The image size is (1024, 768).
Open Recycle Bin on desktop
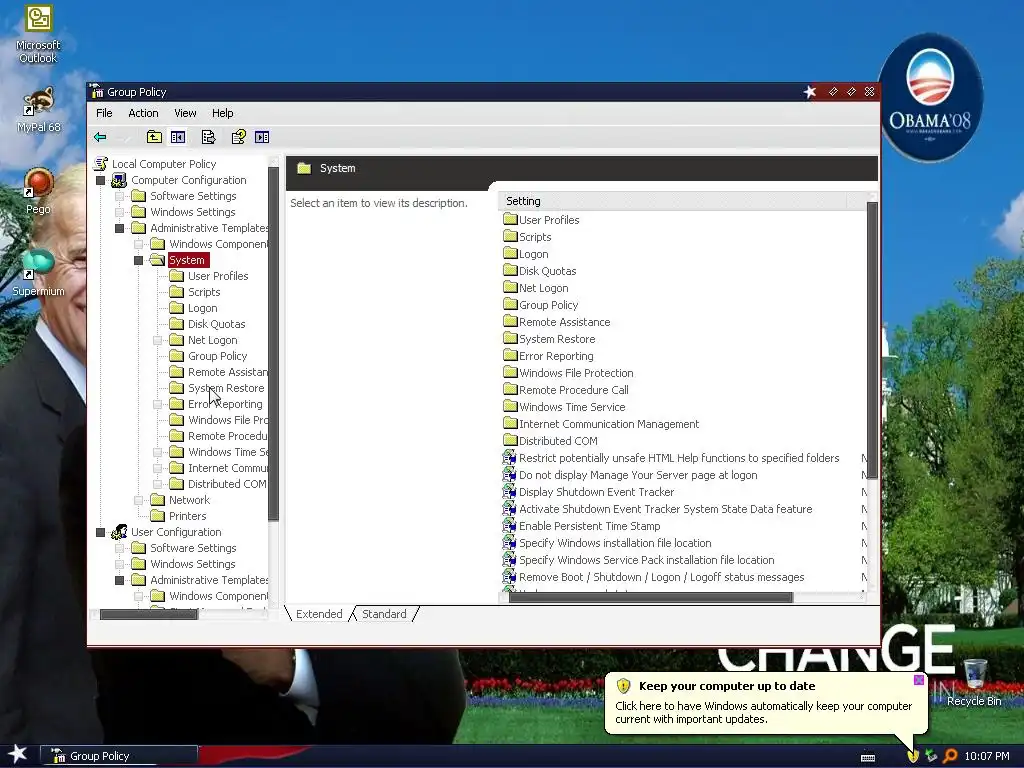(x=974, y=683)
